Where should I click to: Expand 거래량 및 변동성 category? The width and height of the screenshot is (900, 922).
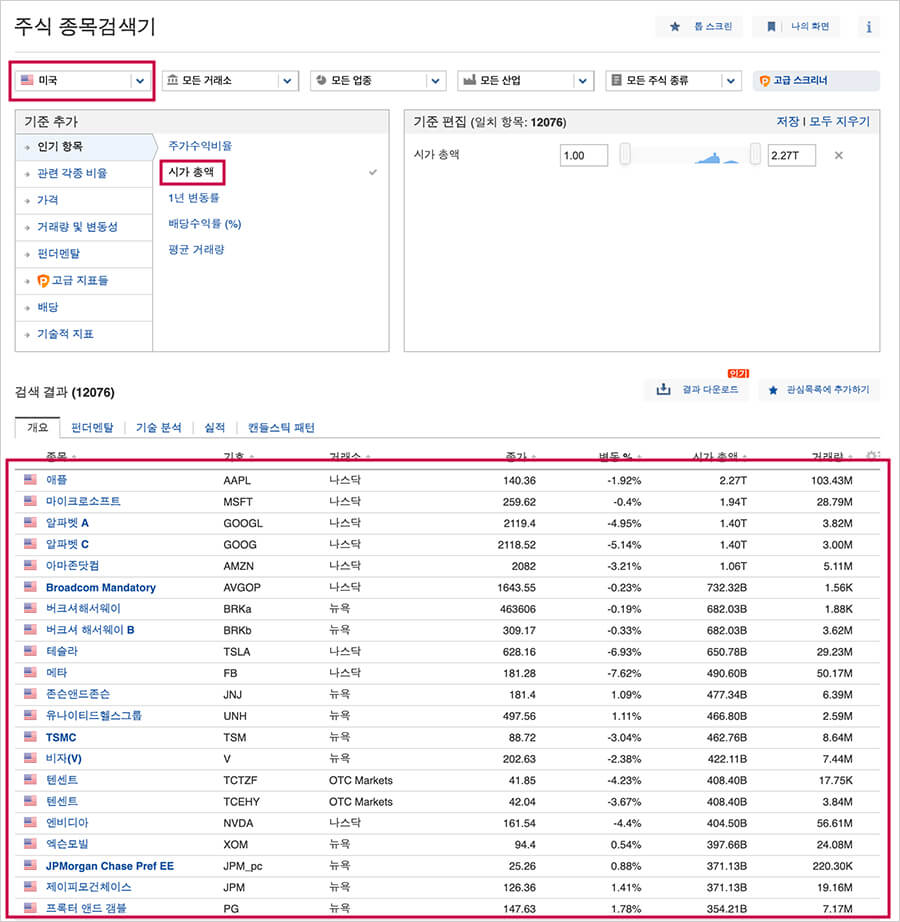(x=84, y=227)
